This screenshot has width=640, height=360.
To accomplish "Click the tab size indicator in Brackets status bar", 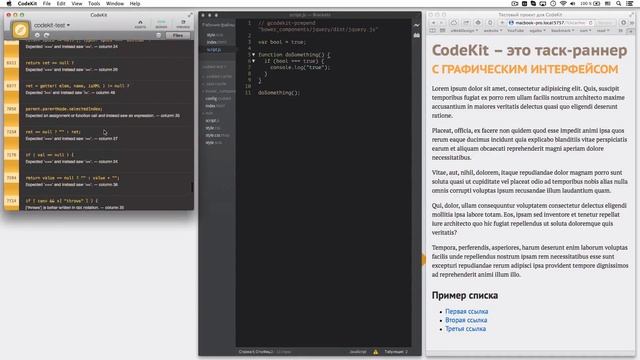I will [x=396, y=351].
